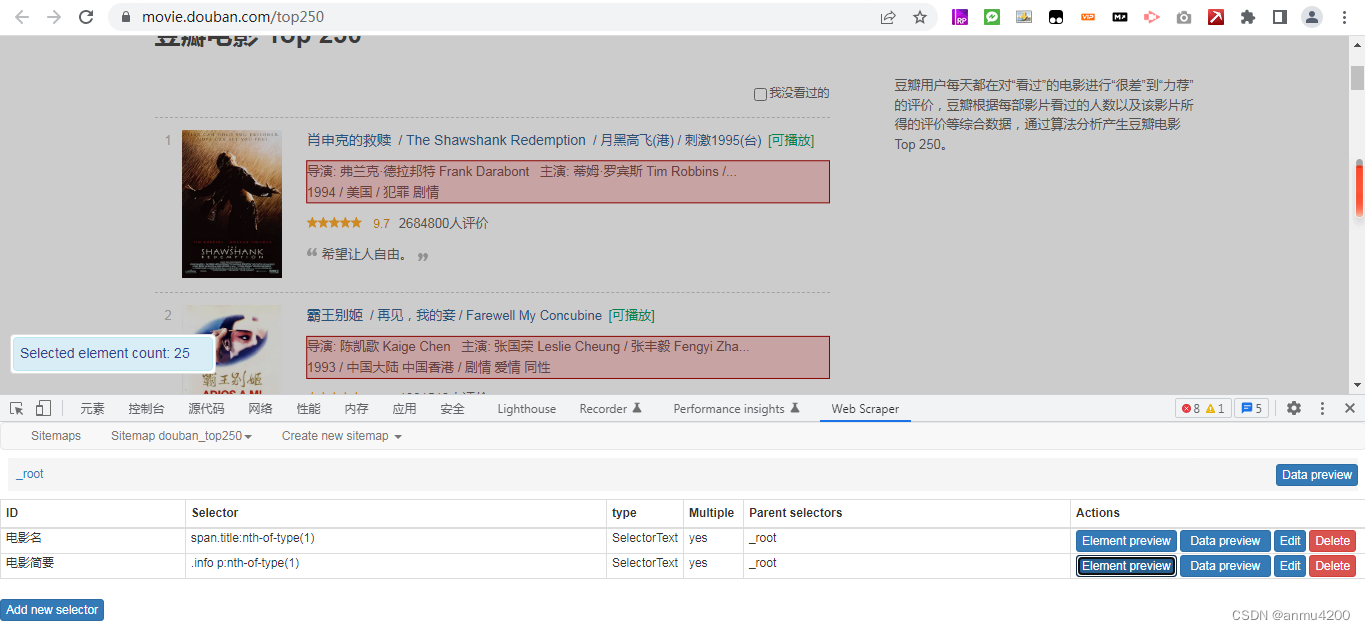This screenshot has height=630, width=1365.
Task: Click the black MP extension icon
Action: [1120, 17]
